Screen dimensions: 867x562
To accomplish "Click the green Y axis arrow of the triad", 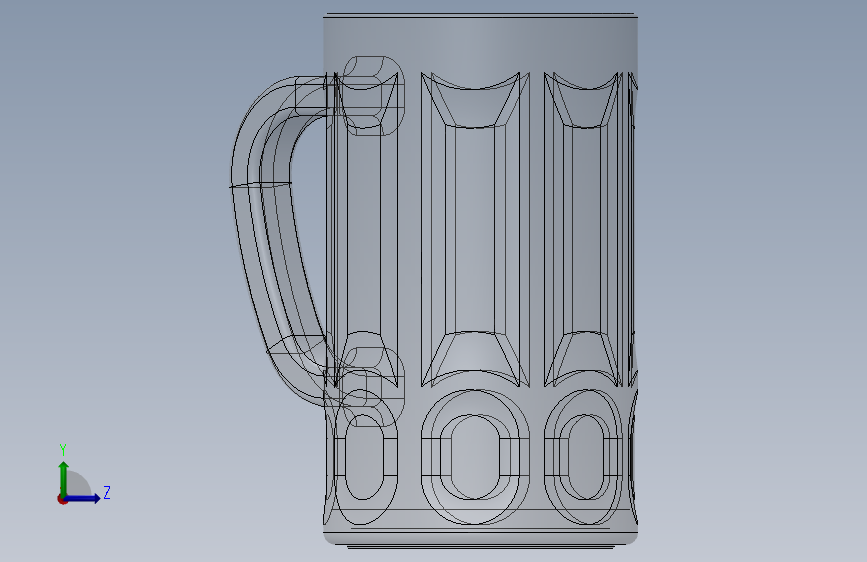I will pyautogui.click(x=64, y=478).
